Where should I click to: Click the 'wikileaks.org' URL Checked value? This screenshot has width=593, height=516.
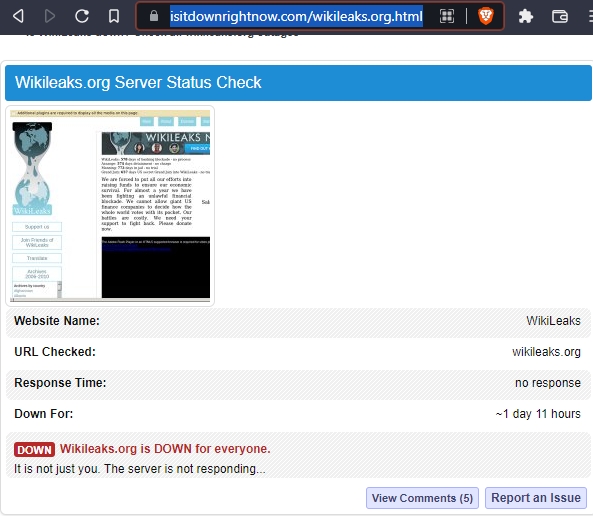pyautogui.click(x=546, y=352)
